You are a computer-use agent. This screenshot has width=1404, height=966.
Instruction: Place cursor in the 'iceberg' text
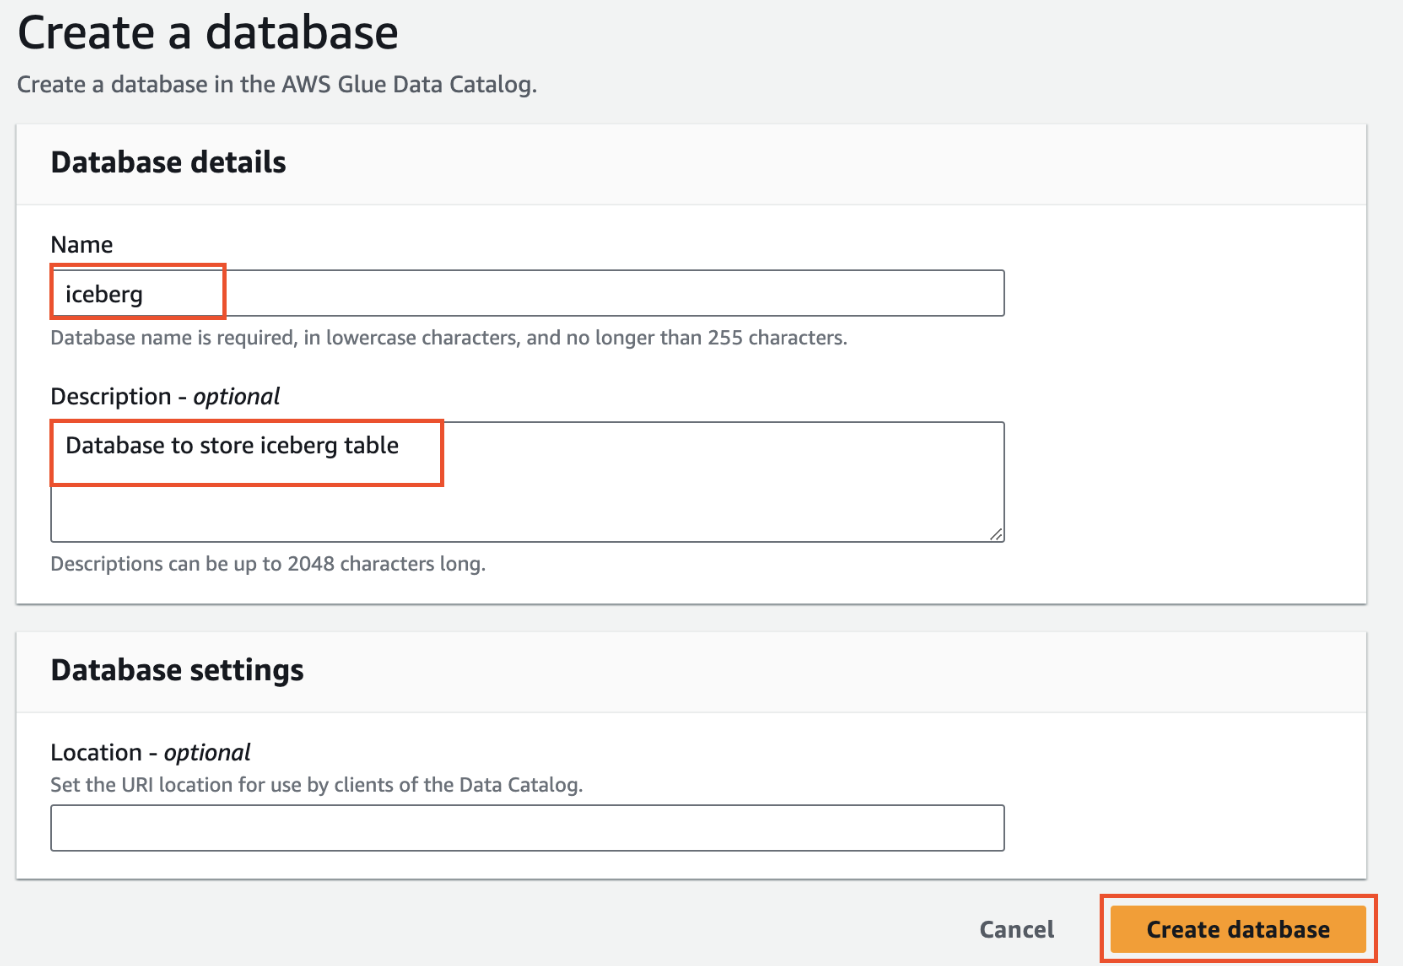[x=104, y=295]
